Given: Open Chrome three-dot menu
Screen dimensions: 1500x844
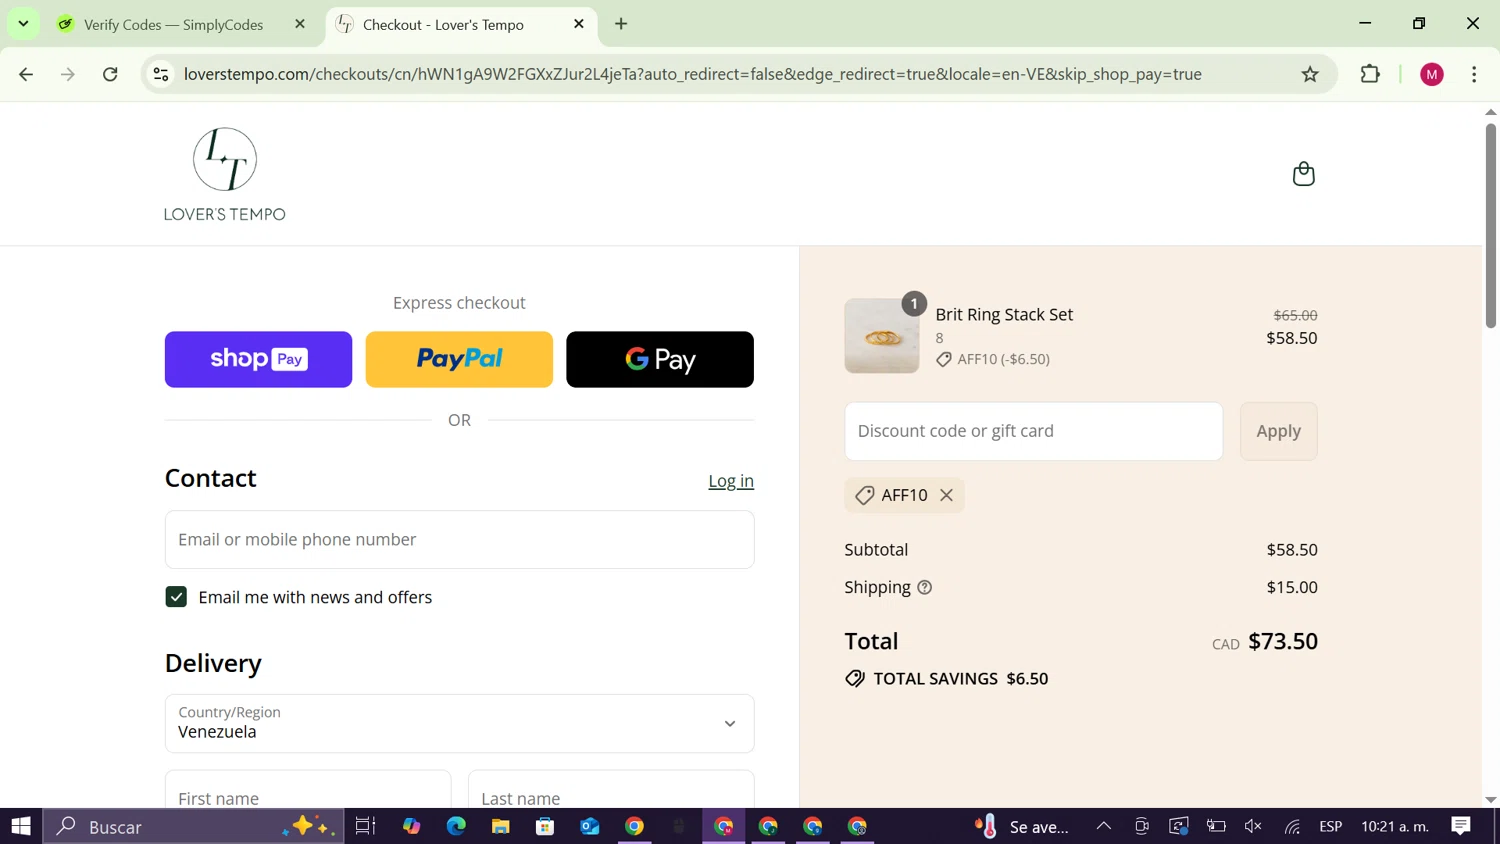Looking at the screenshot, I should point(1474,74).
